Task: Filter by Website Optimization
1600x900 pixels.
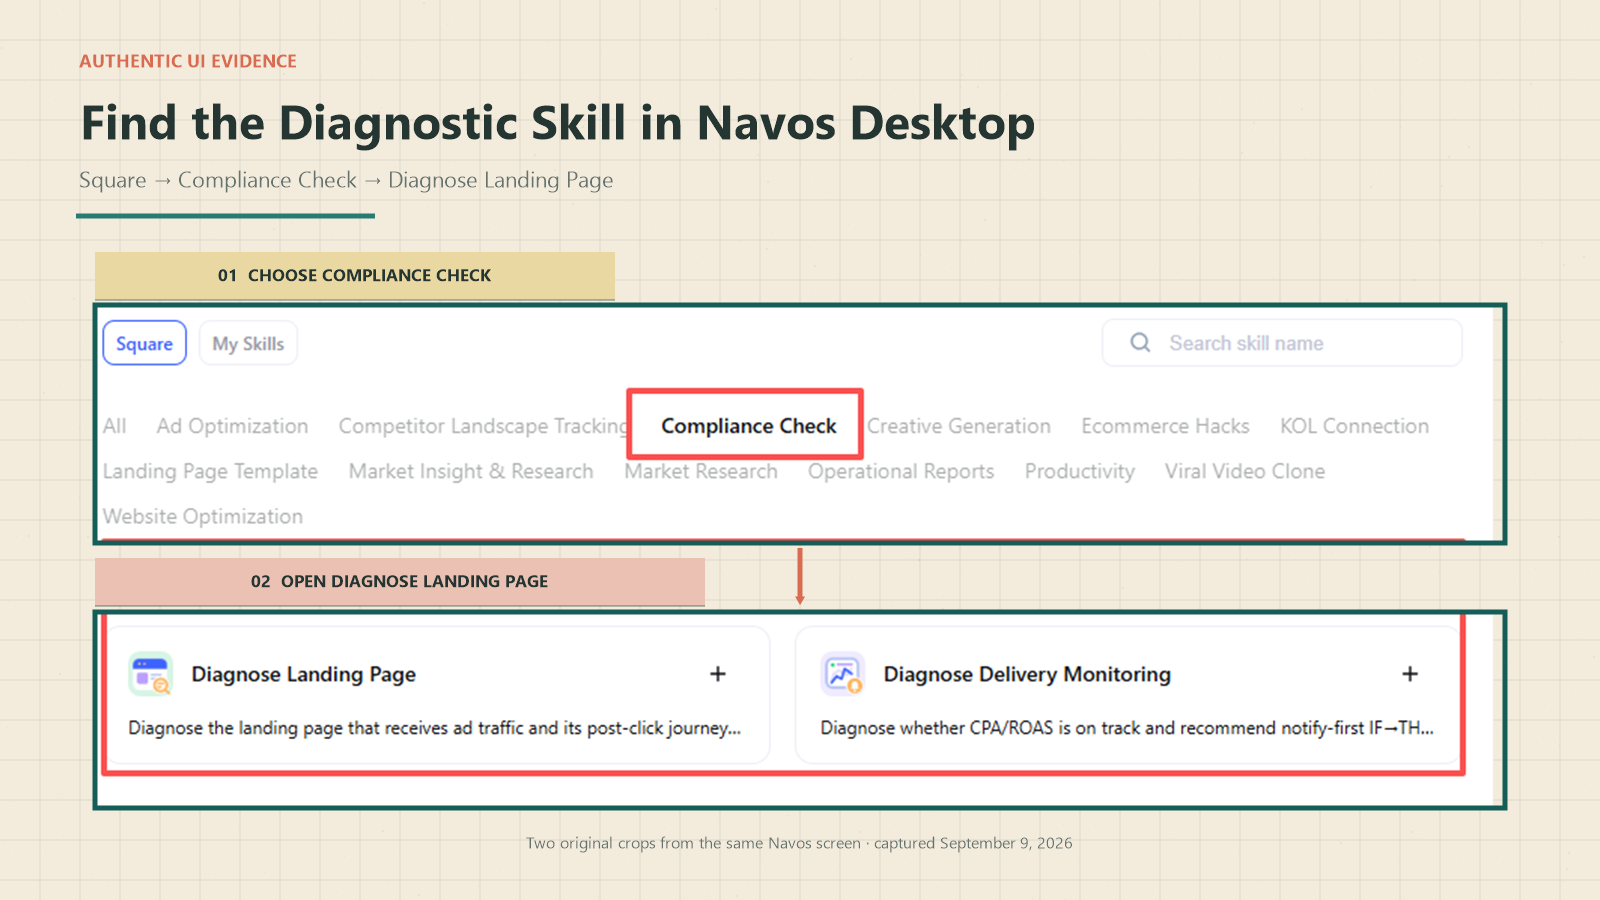Action: (203, 516)
